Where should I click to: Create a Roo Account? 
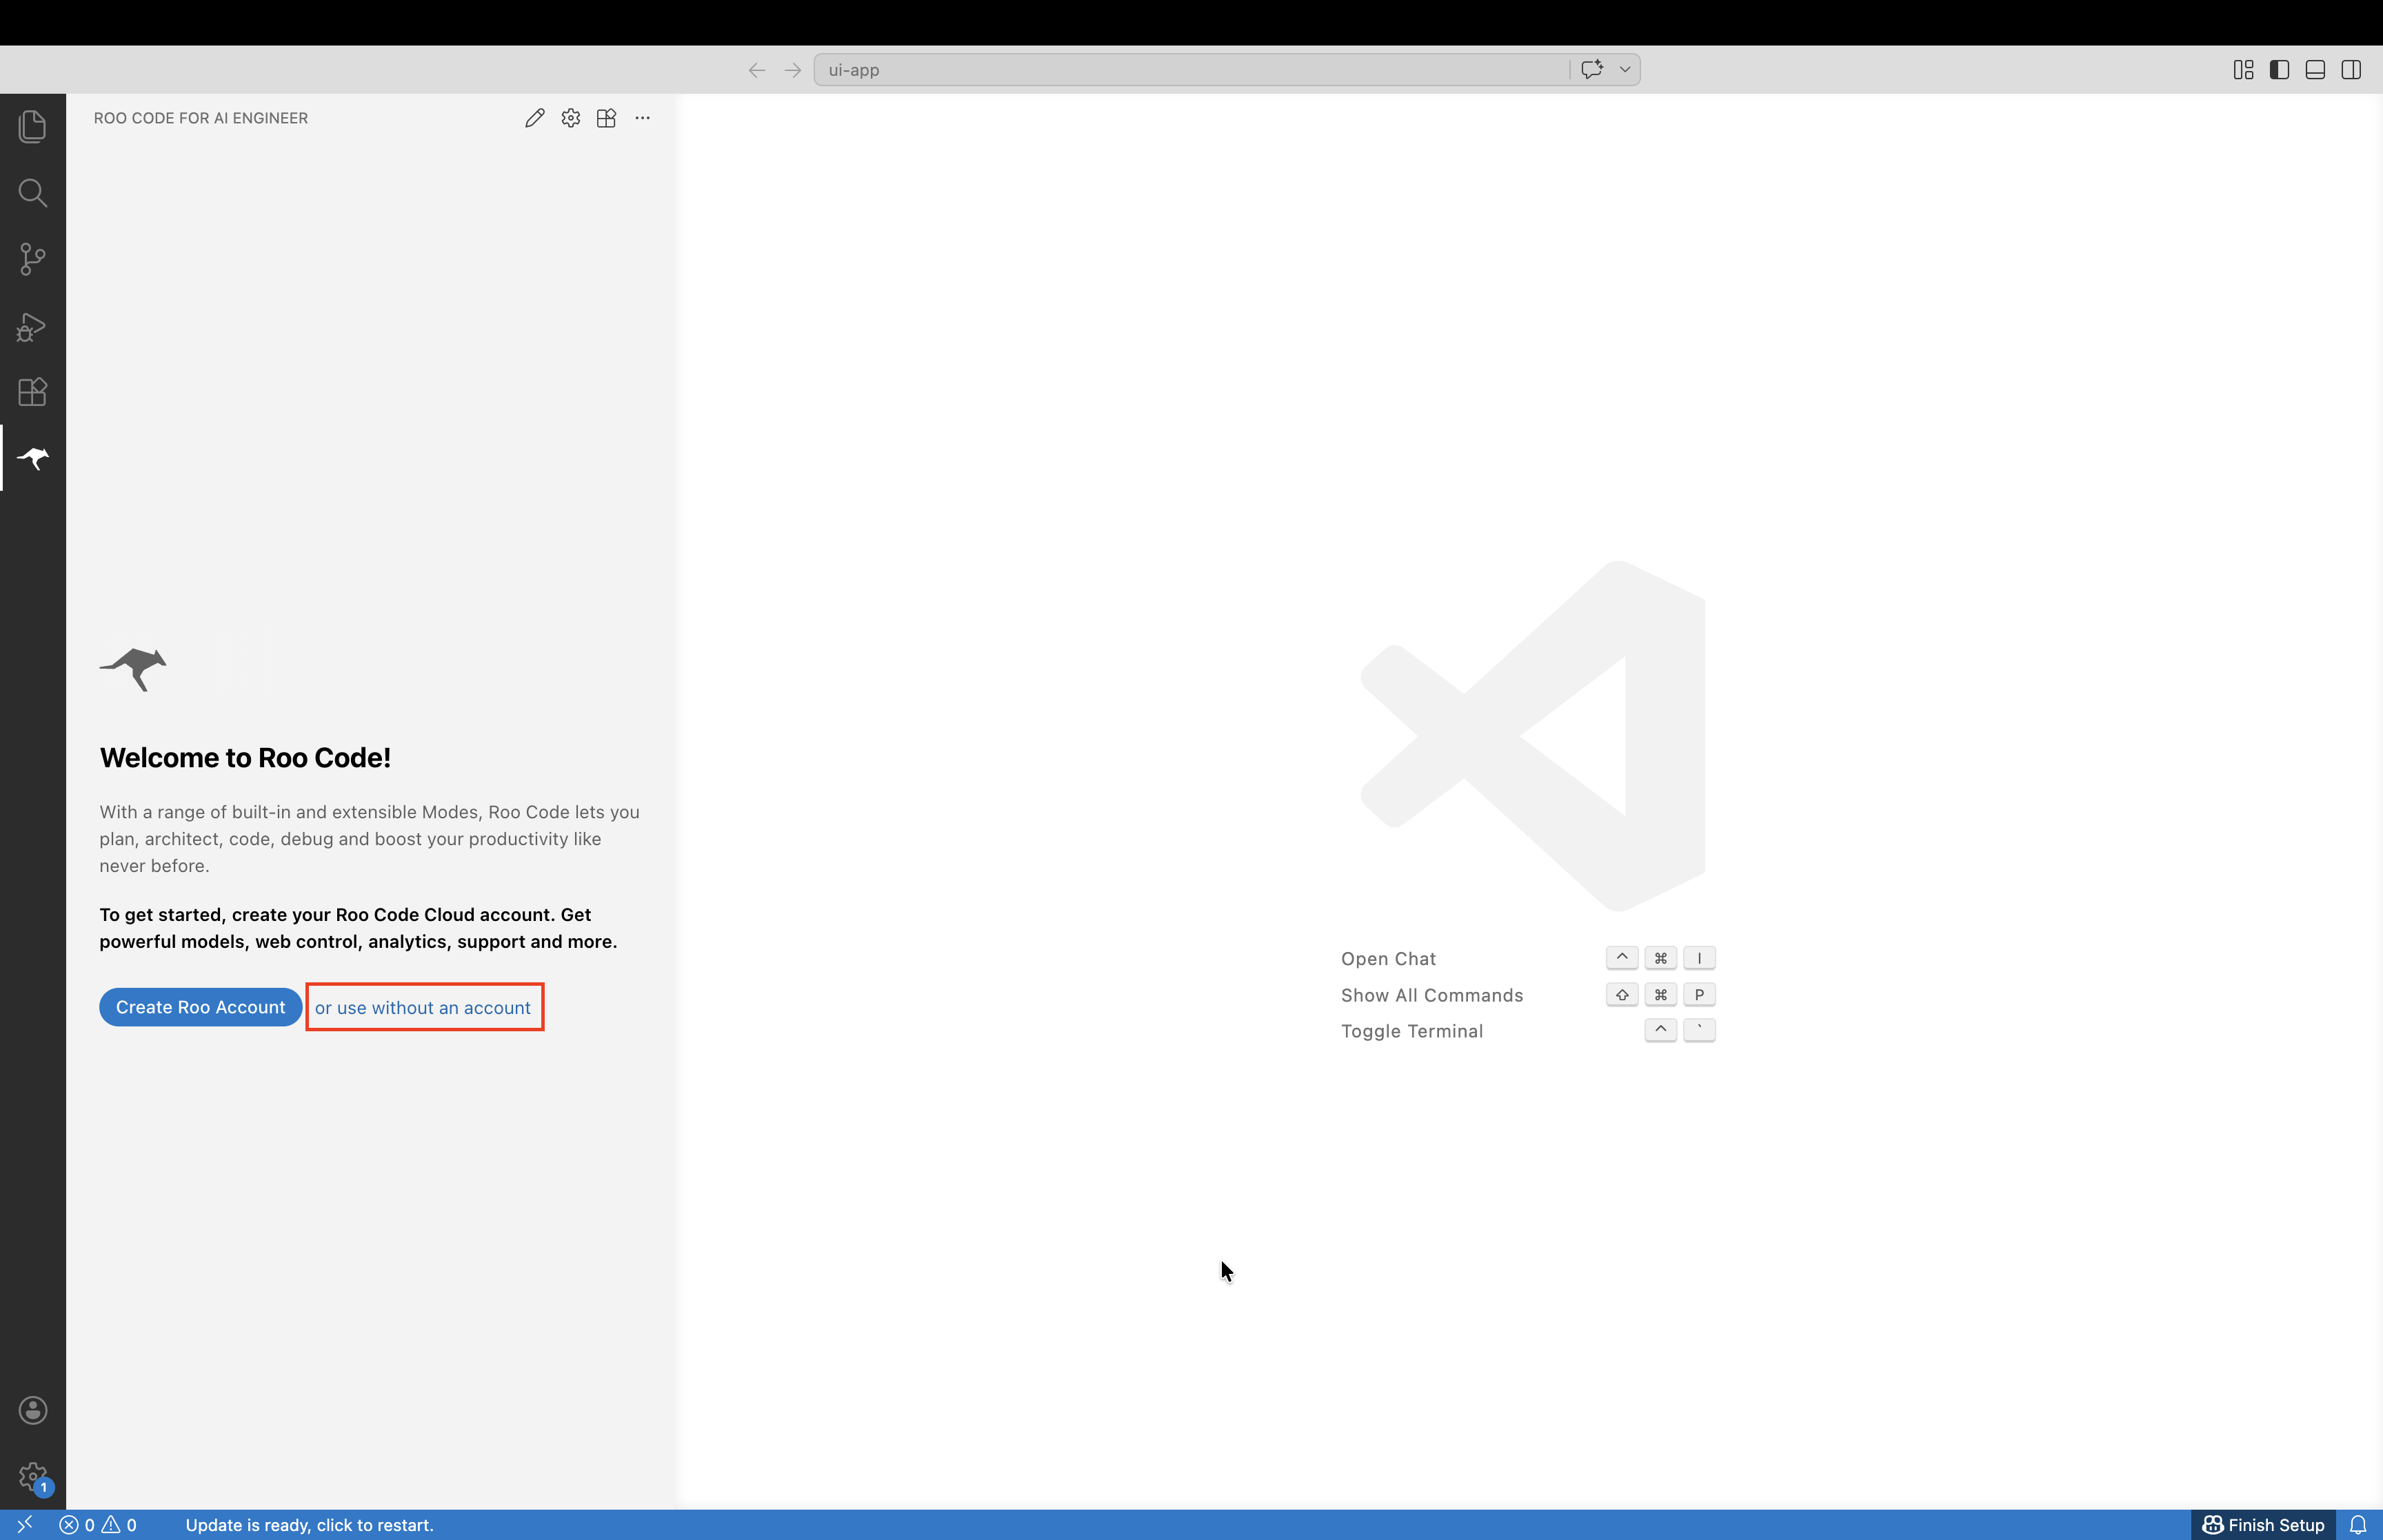[x=200, y=1006]
